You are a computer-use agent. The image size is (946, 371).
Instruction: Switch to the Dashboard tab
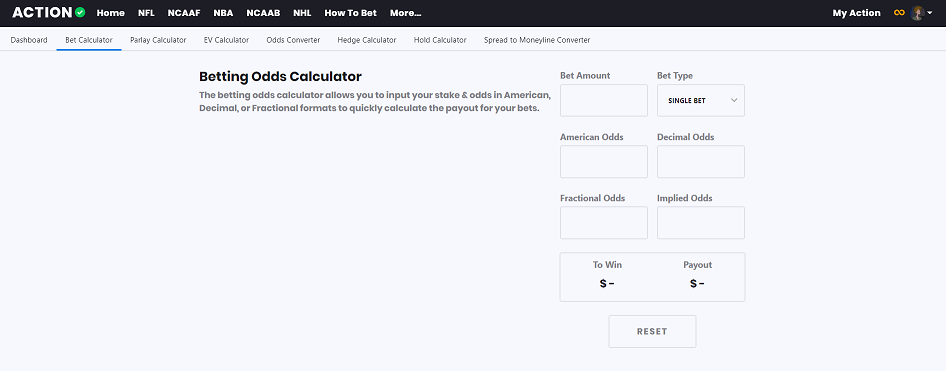pyautogui.click(x=29, y=40)
